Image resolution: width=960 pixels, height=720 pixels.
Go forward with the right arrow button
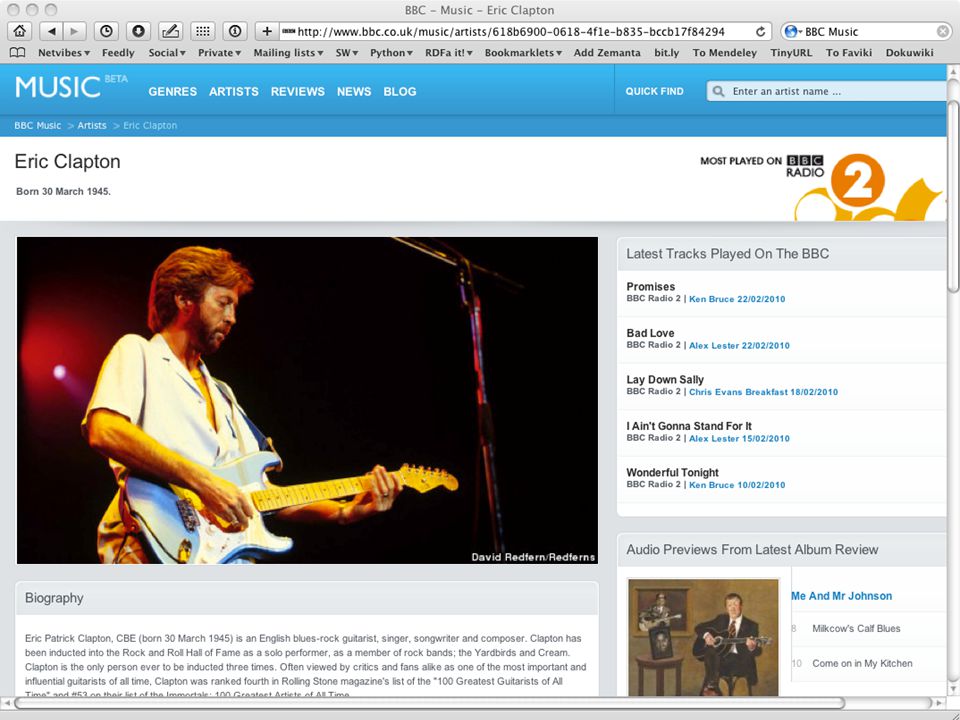pyautogui.click(x=75, y=31)
